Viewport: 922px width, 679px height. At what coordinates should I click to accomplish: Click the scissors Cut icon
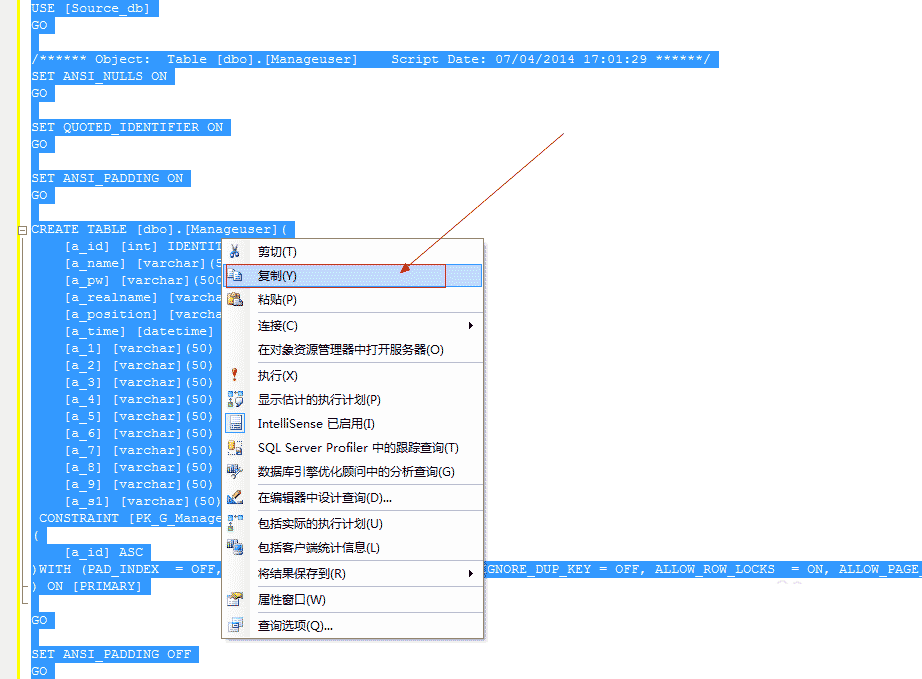point(235,252)
